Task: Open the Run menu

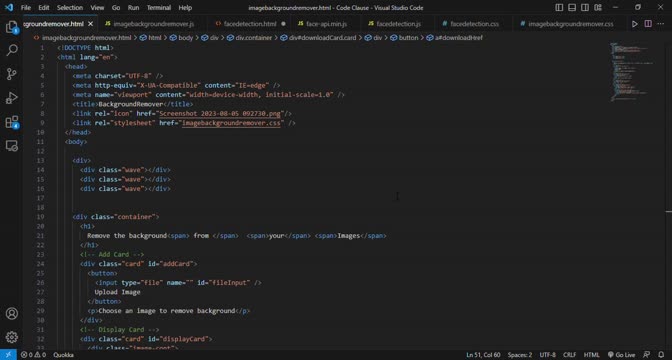Action: pos(133,8)
